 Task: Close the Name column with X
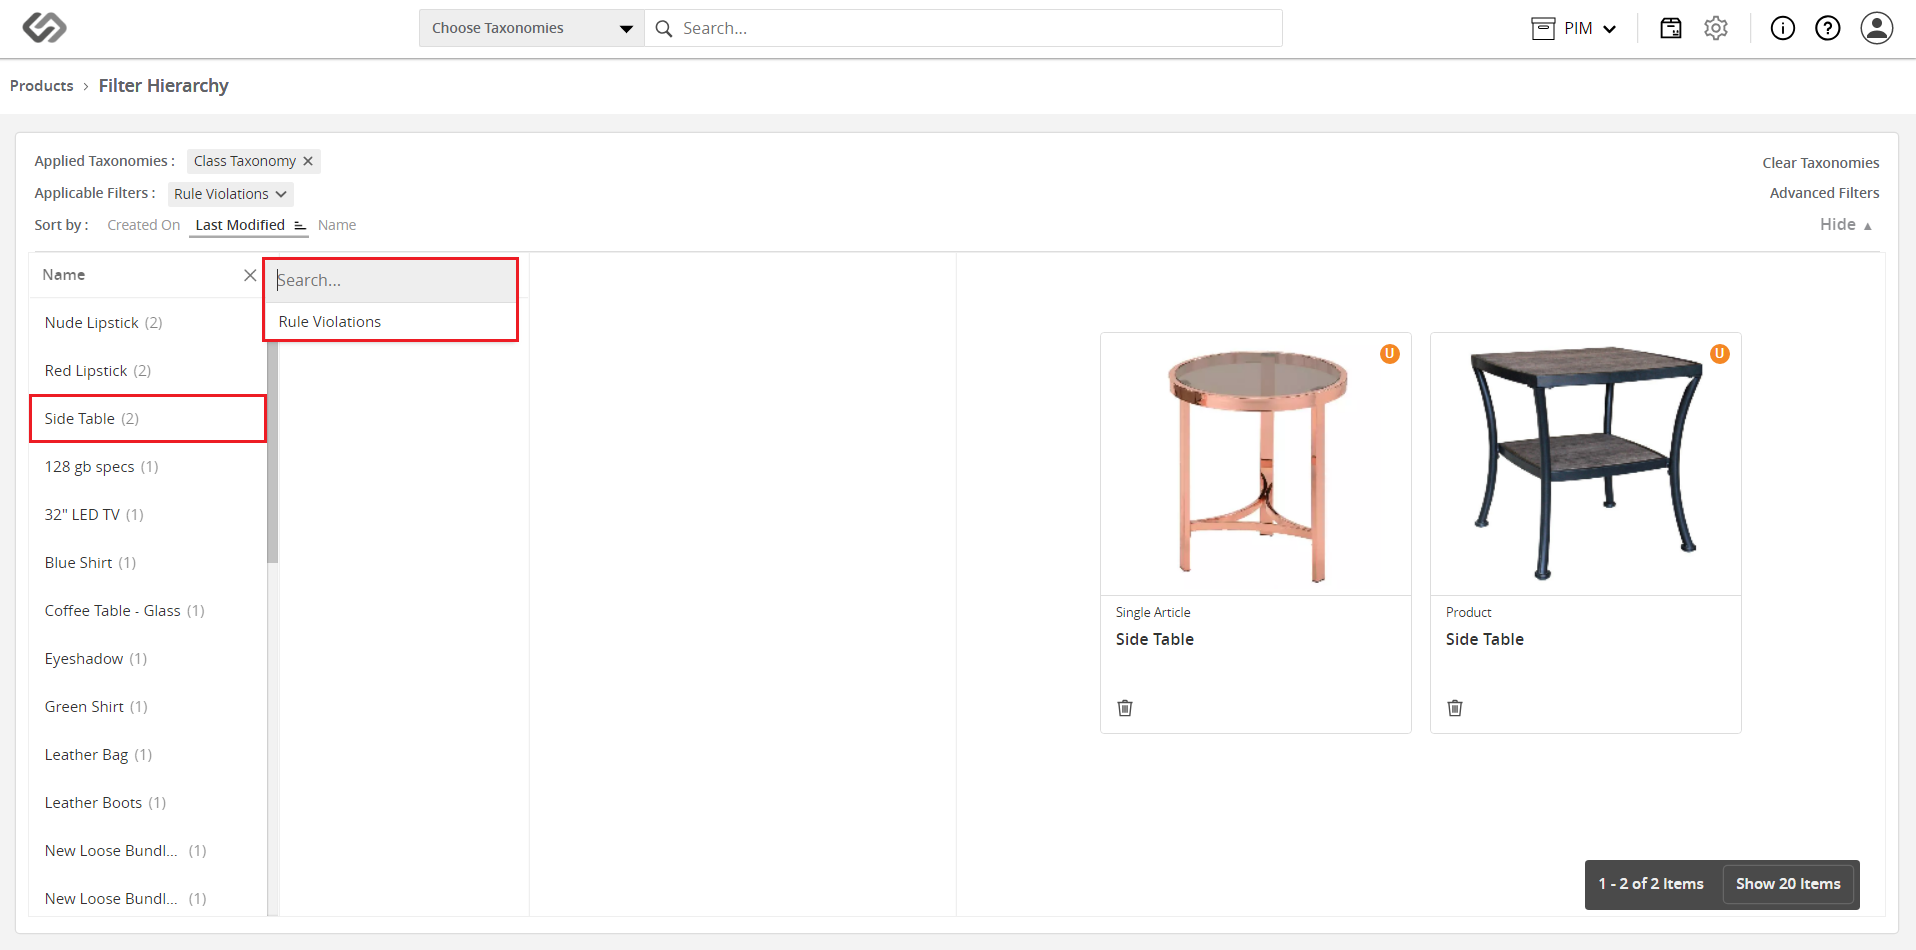click(250, 275)
